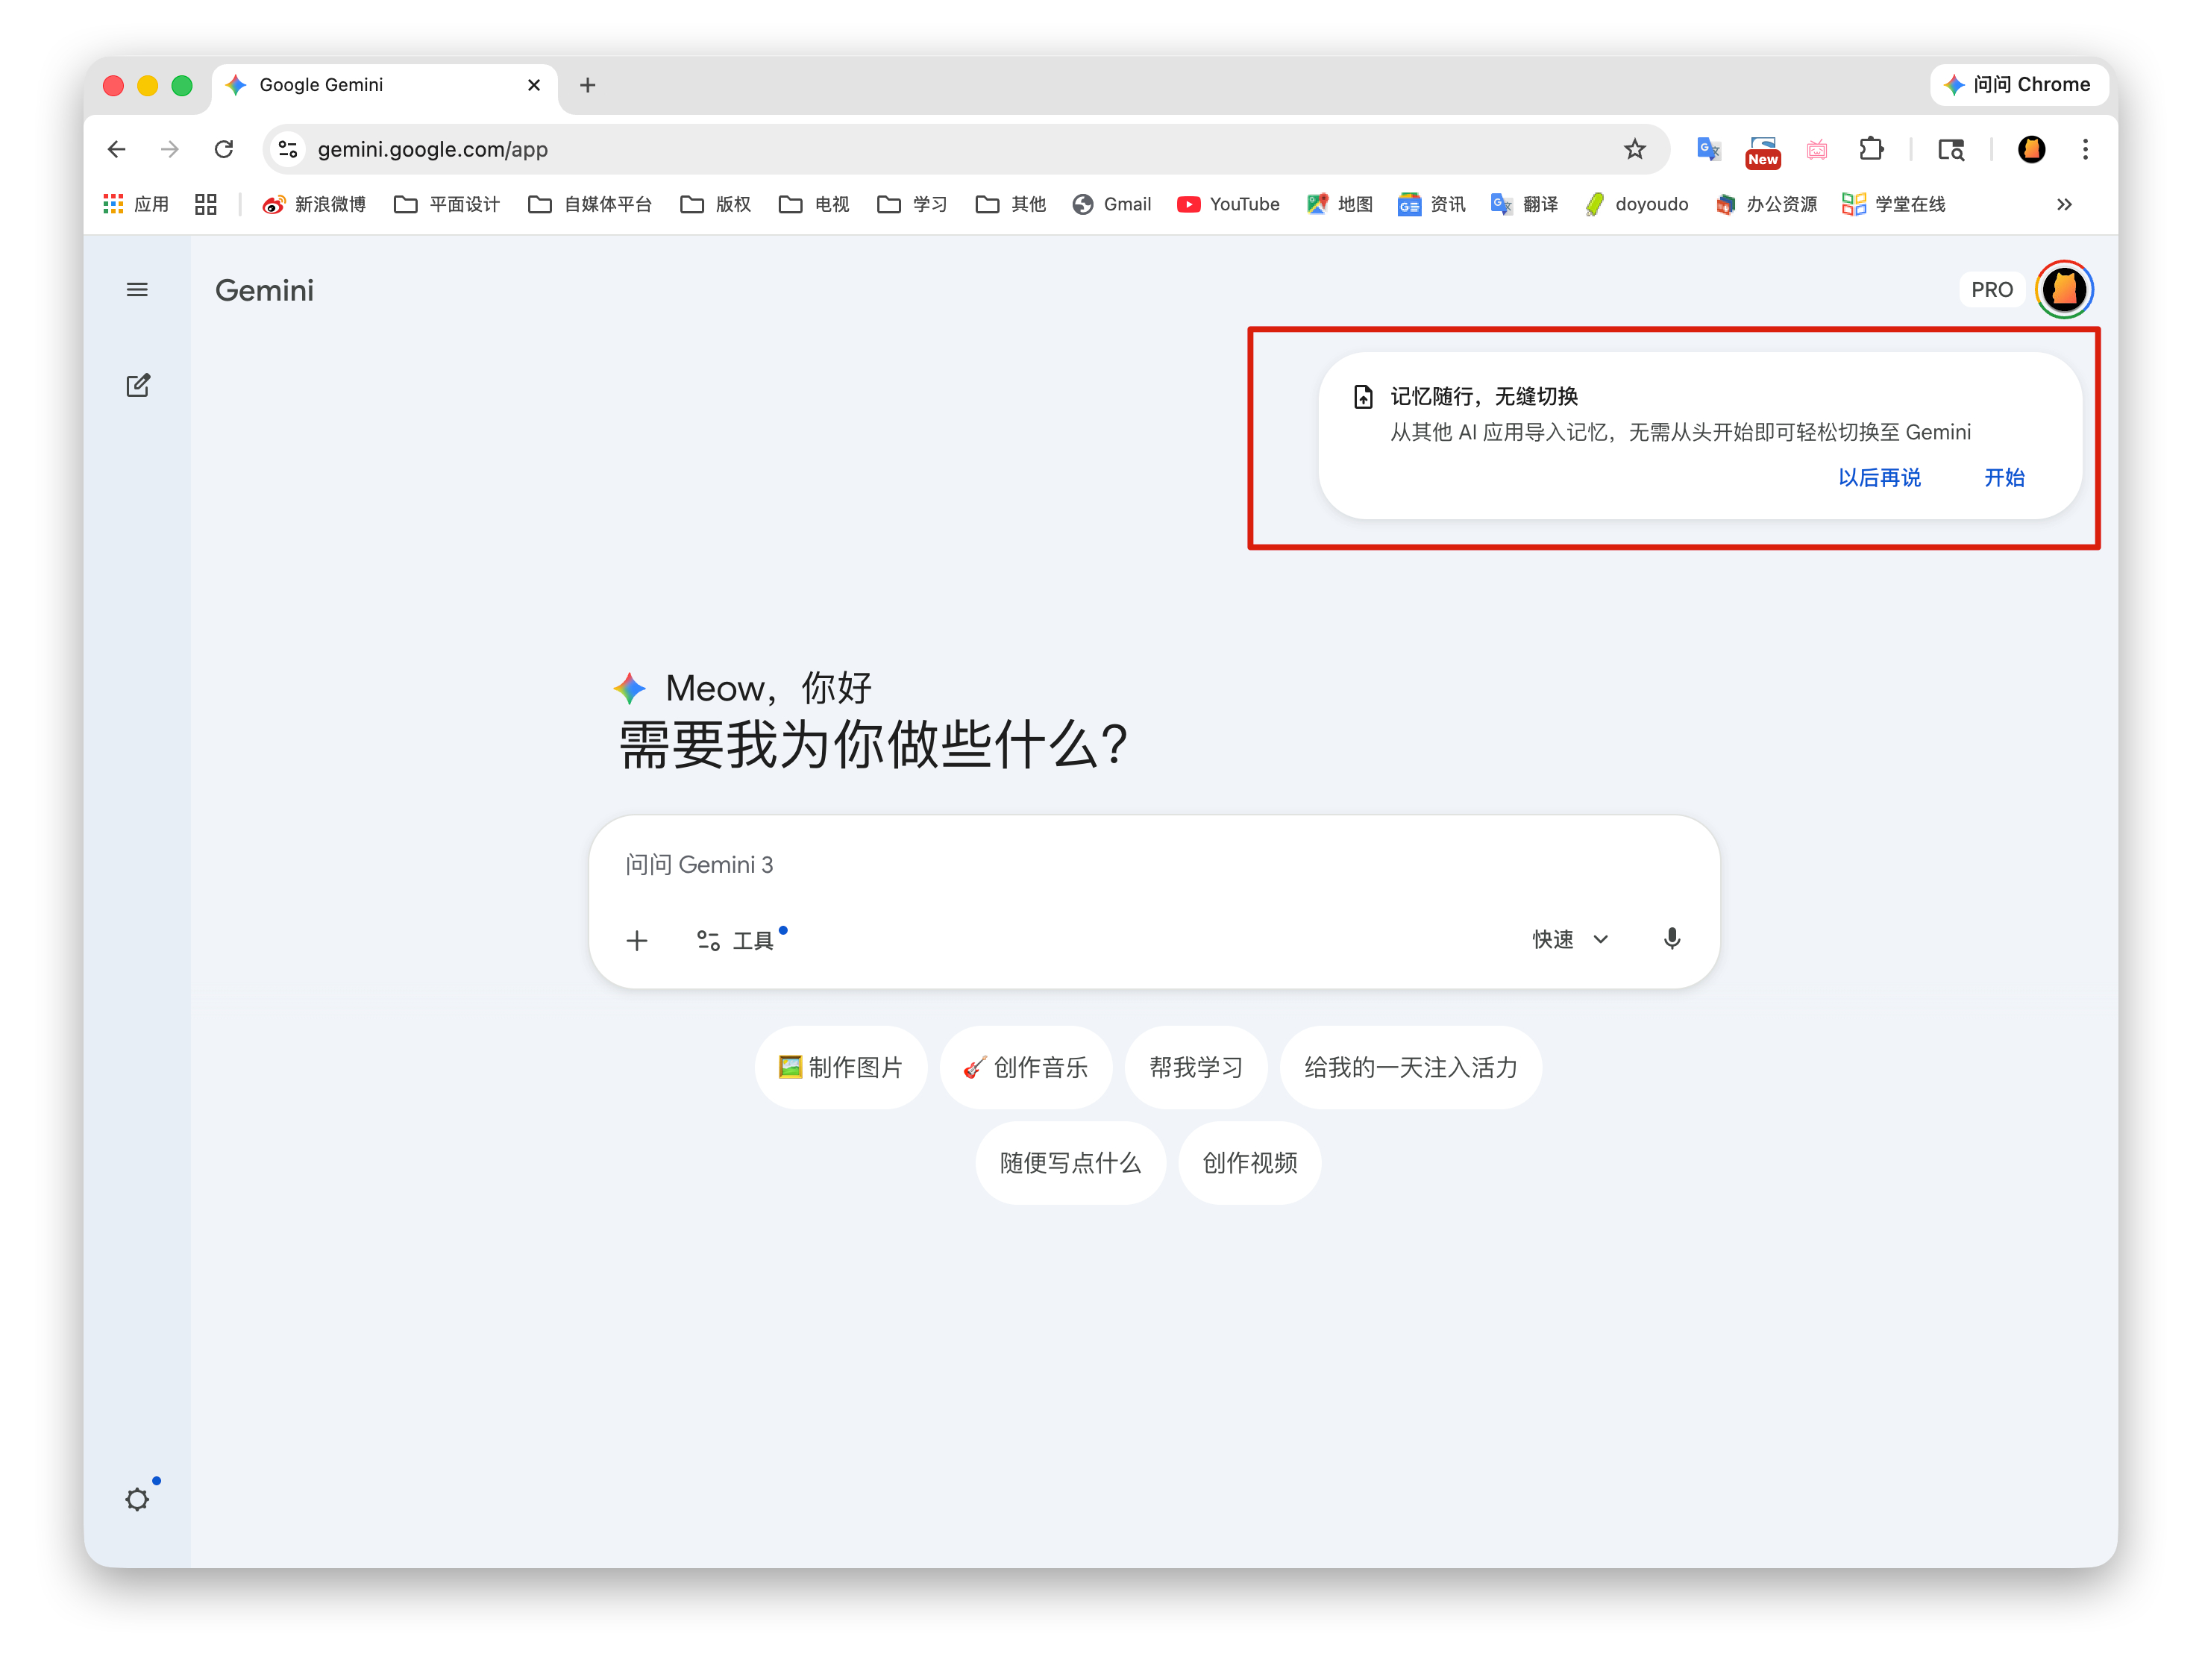This screenshot has width=2202, height=1680.
Task: Click the plus attach icon in prompt box
Action: tap(637, 940)
